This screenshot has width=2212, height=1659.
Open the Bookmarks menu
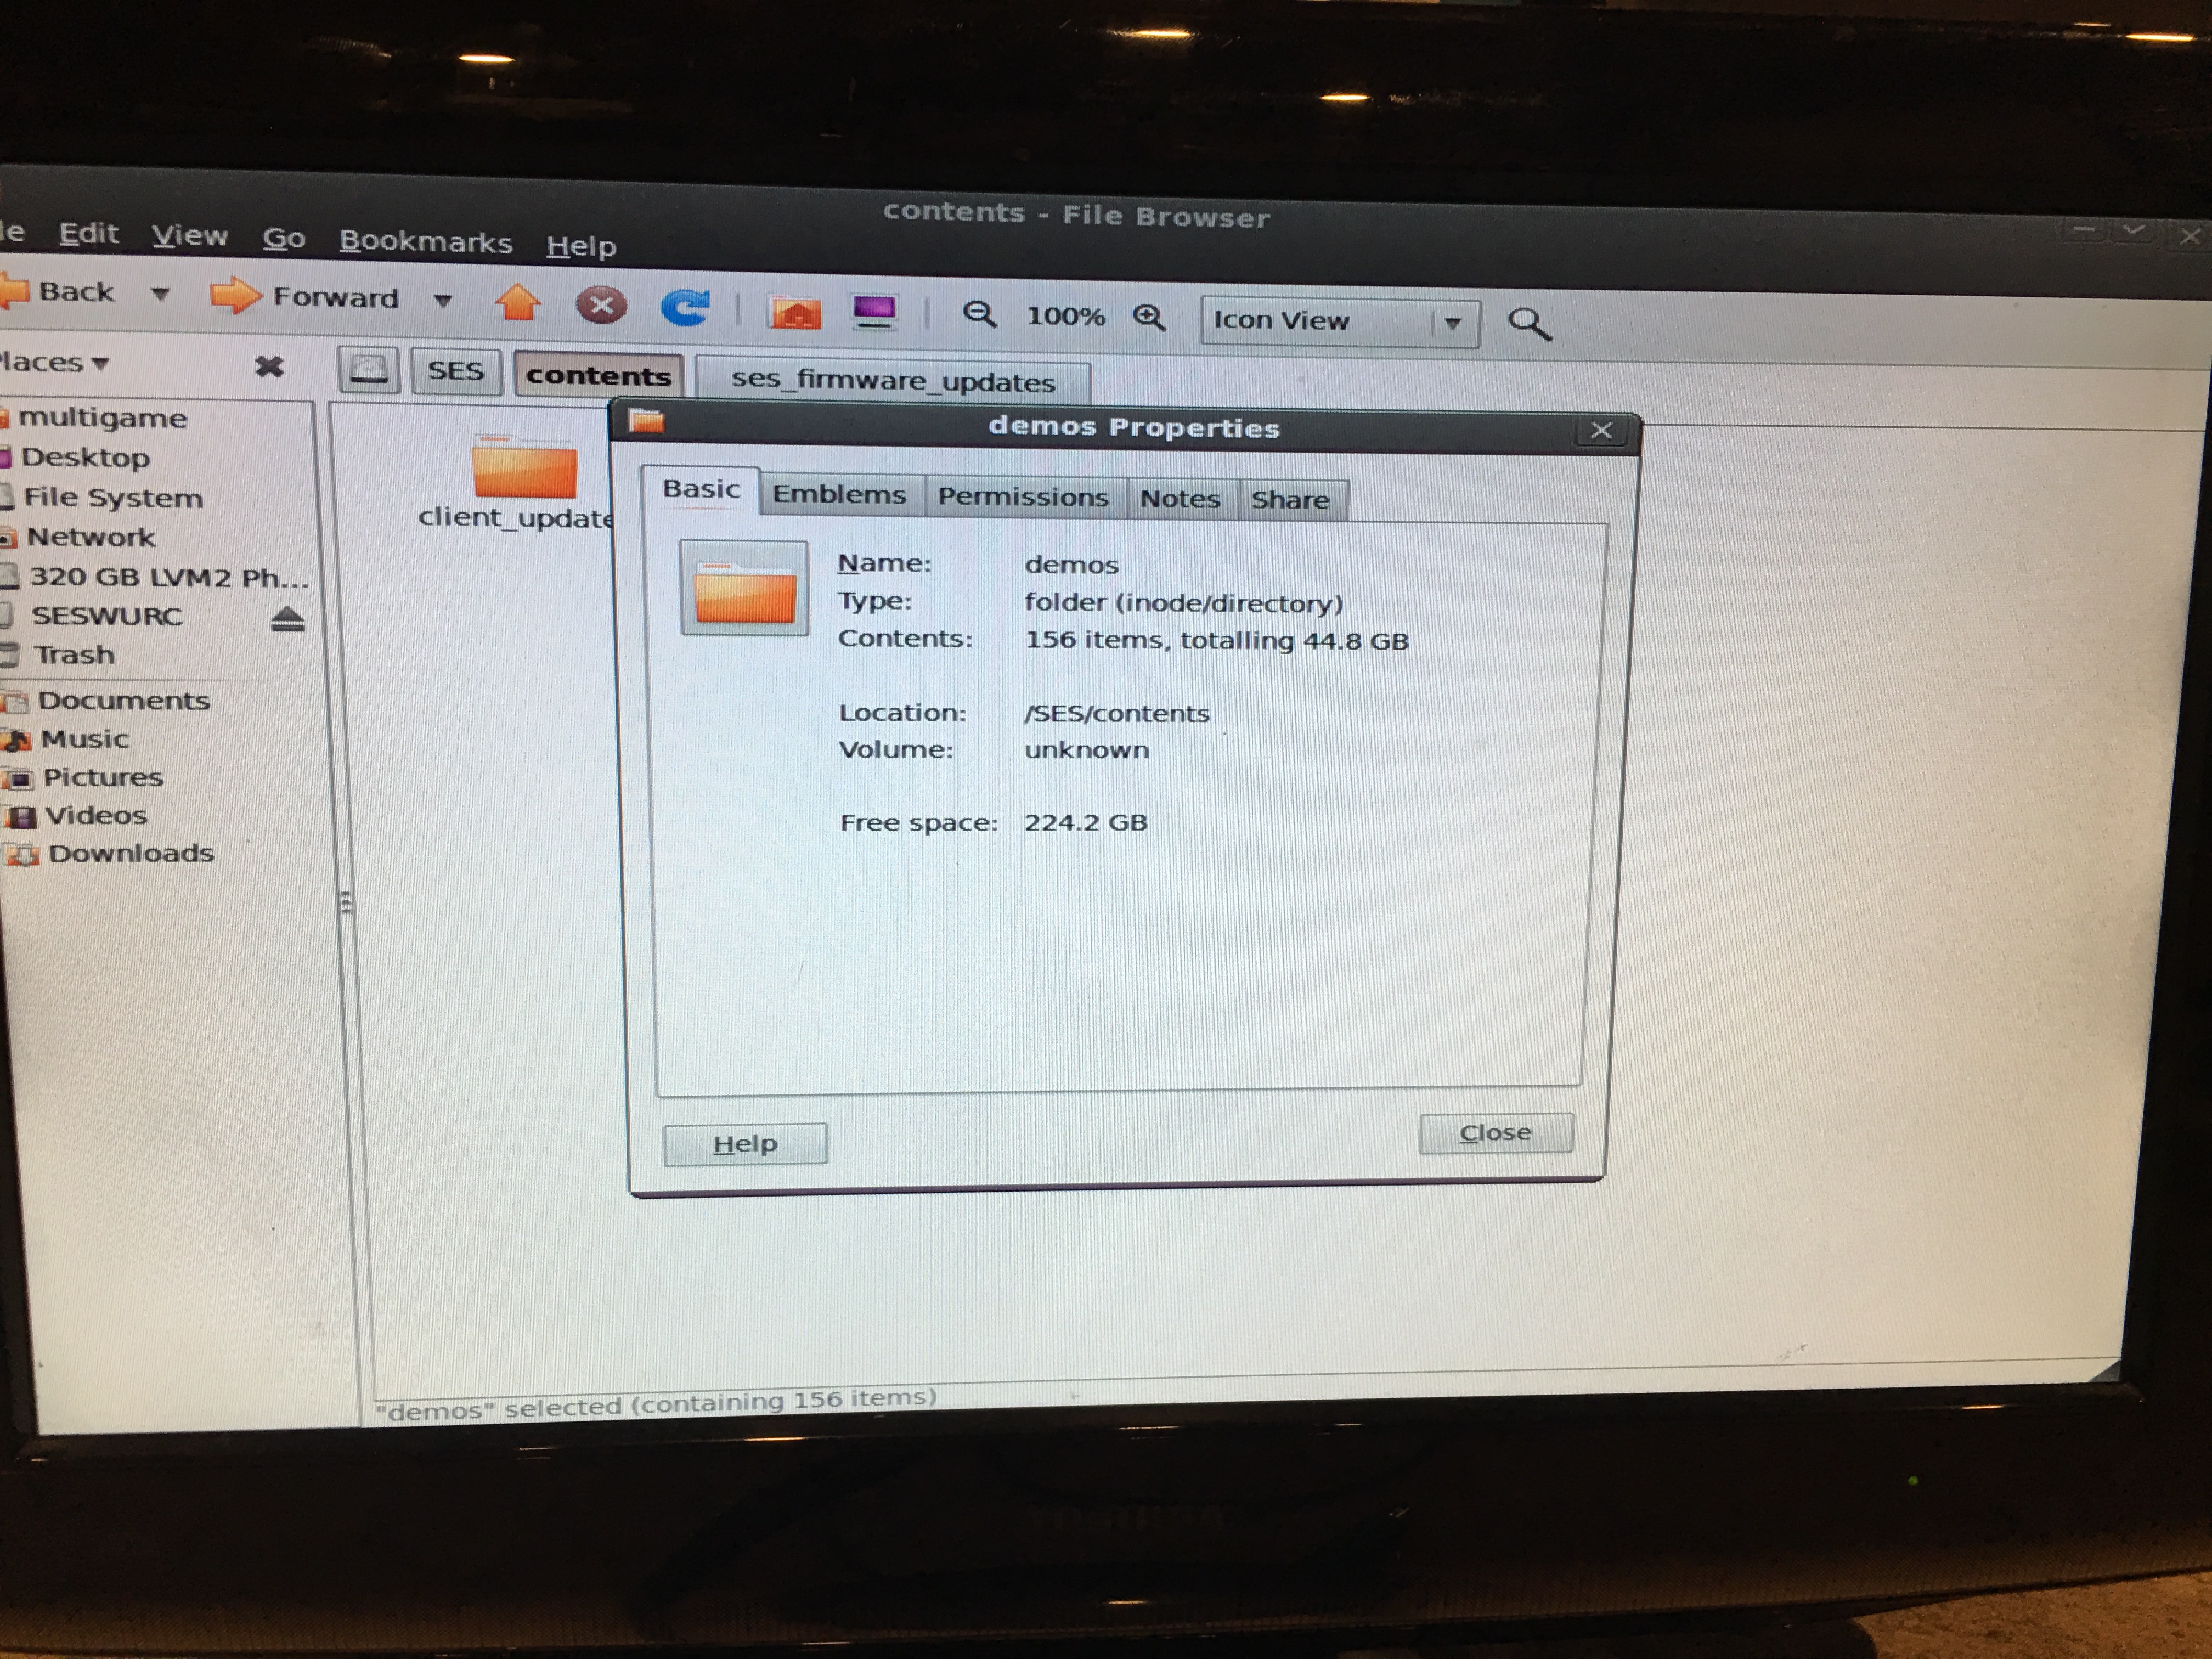pyautogui.click(x=426, y=242)
